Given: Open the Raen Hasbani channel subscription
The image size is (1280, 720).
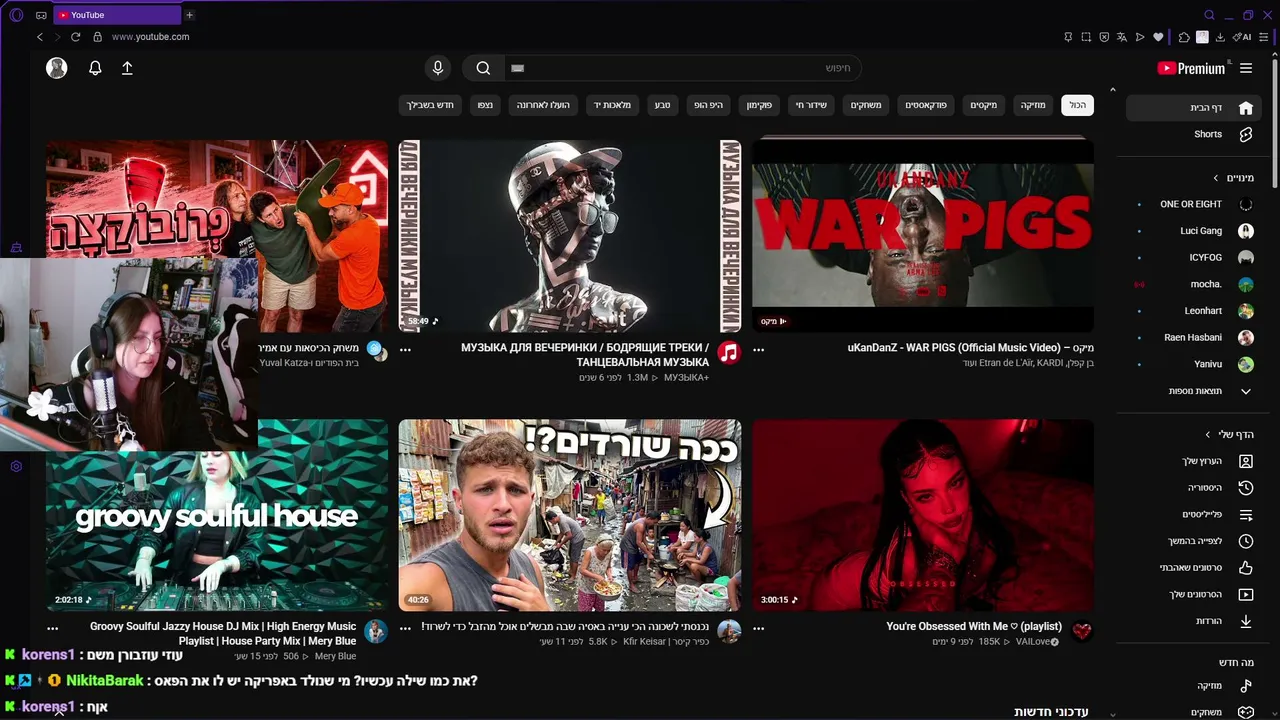Looking at the screenshot, I should [x=1194, y=338].
